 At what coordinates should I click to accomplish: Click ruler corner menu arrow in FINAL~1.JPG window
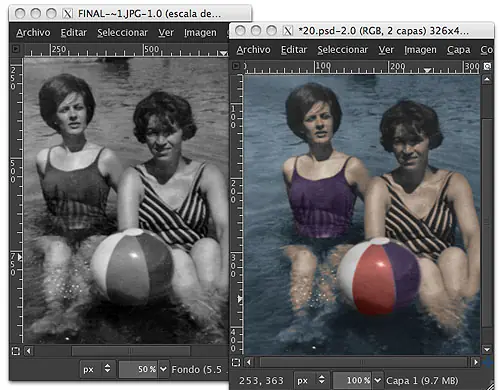tap(16, 49)
